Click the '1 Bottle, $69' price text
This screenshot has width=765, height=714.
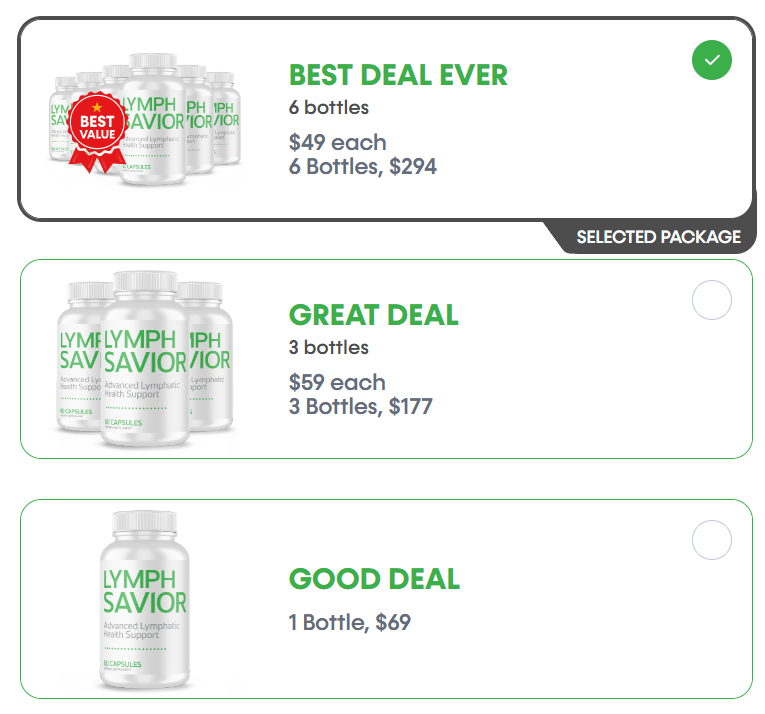(x=349, y=622)
